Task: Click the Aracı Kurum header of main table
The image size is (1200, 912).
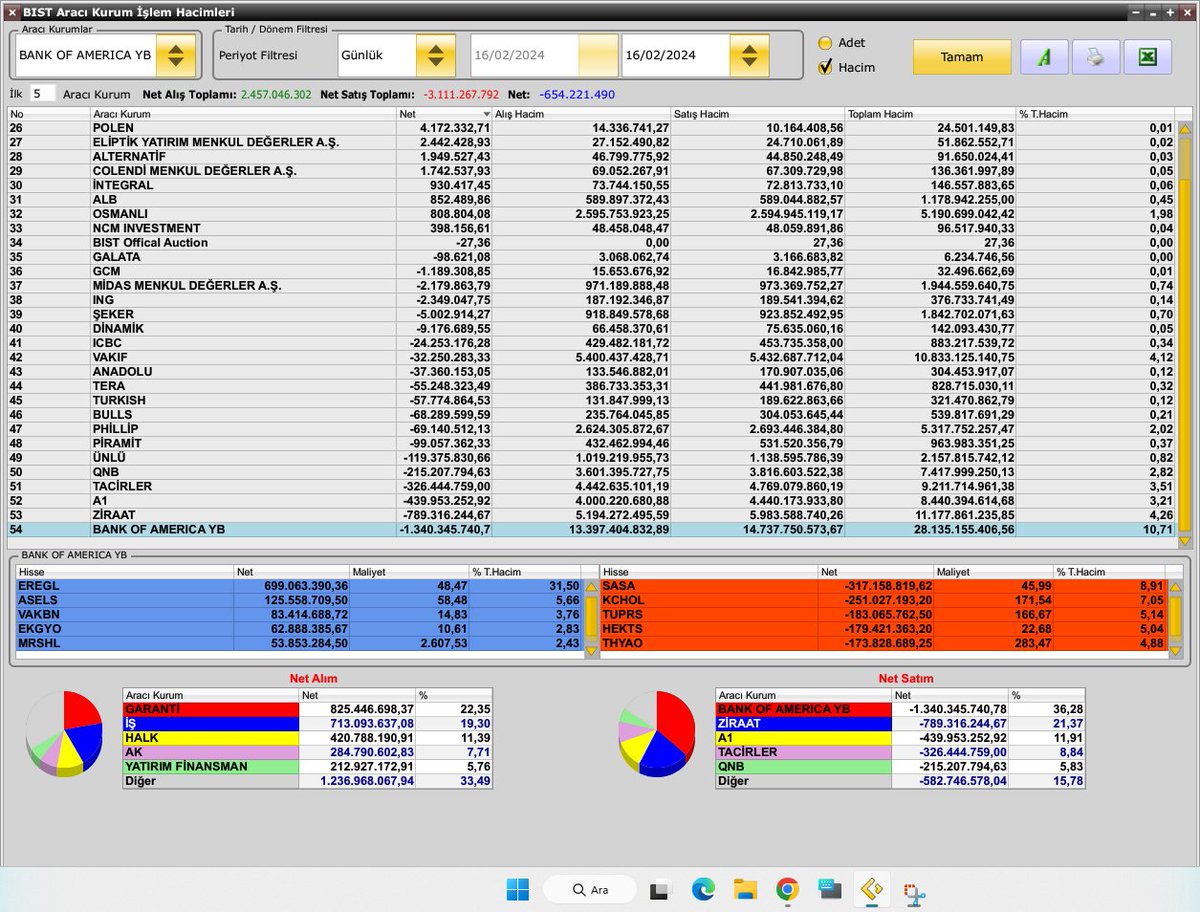Action: coord(243,114)
